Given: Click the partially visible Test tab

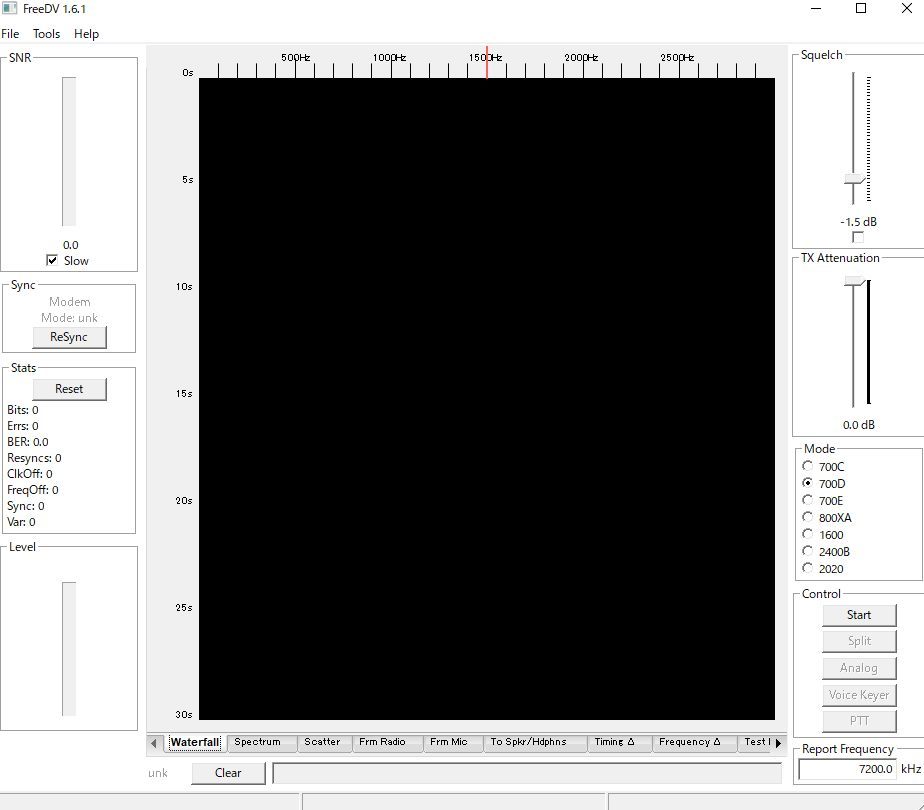Looking at the screenshot, I should point(757,742).
